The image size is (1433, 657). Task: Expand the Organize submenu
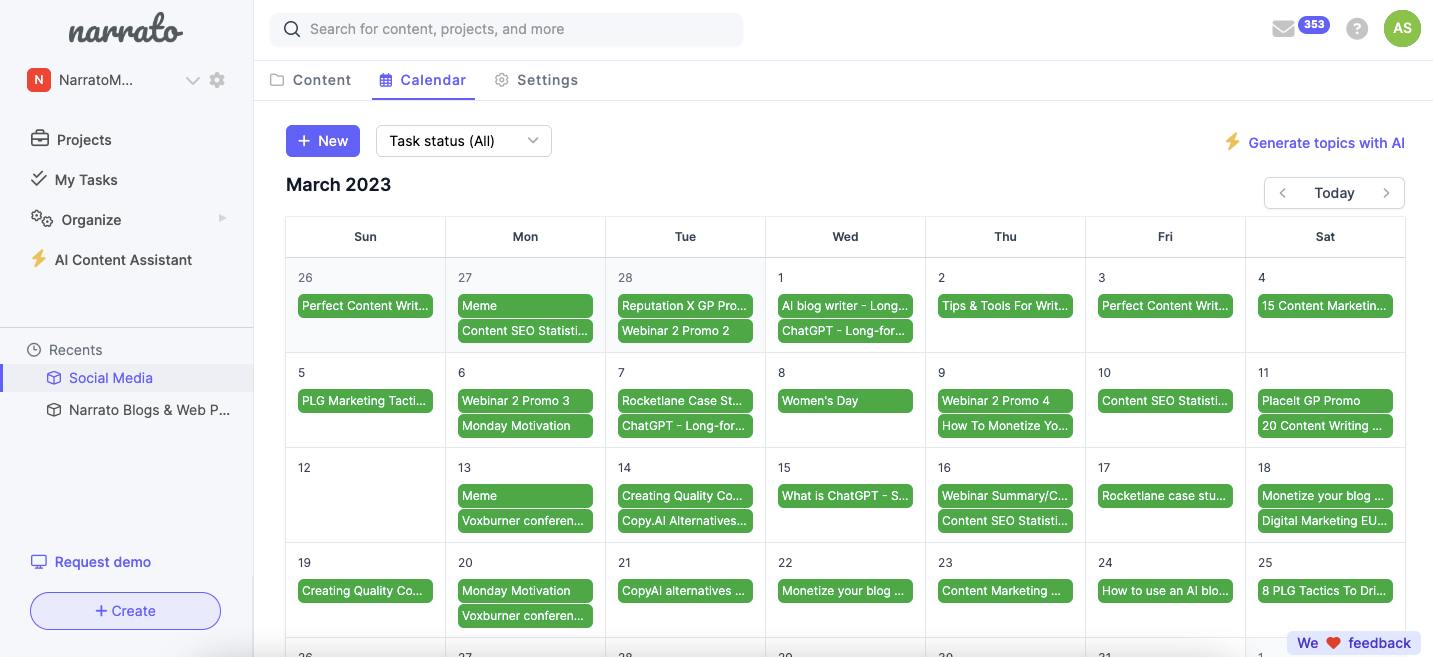[x=222, y=219]
